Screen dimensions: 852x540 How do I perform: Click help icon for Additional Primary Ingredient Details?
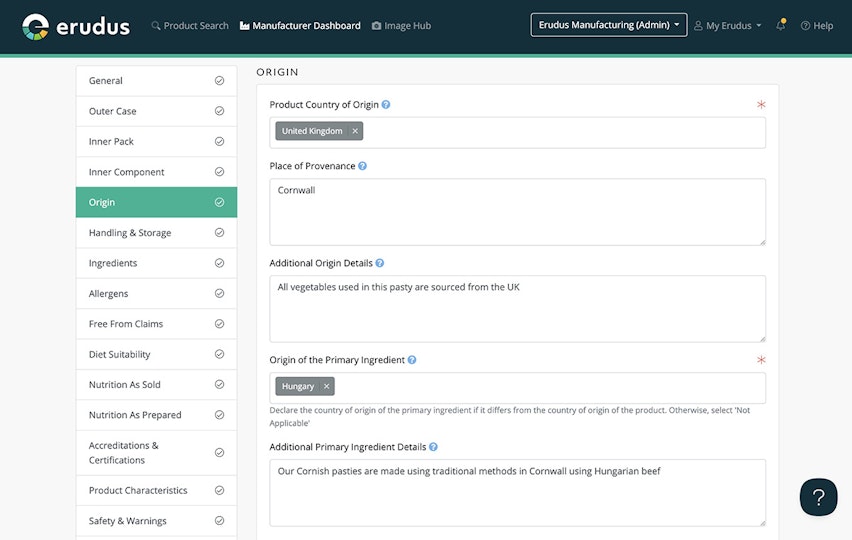tap(433, 447)
